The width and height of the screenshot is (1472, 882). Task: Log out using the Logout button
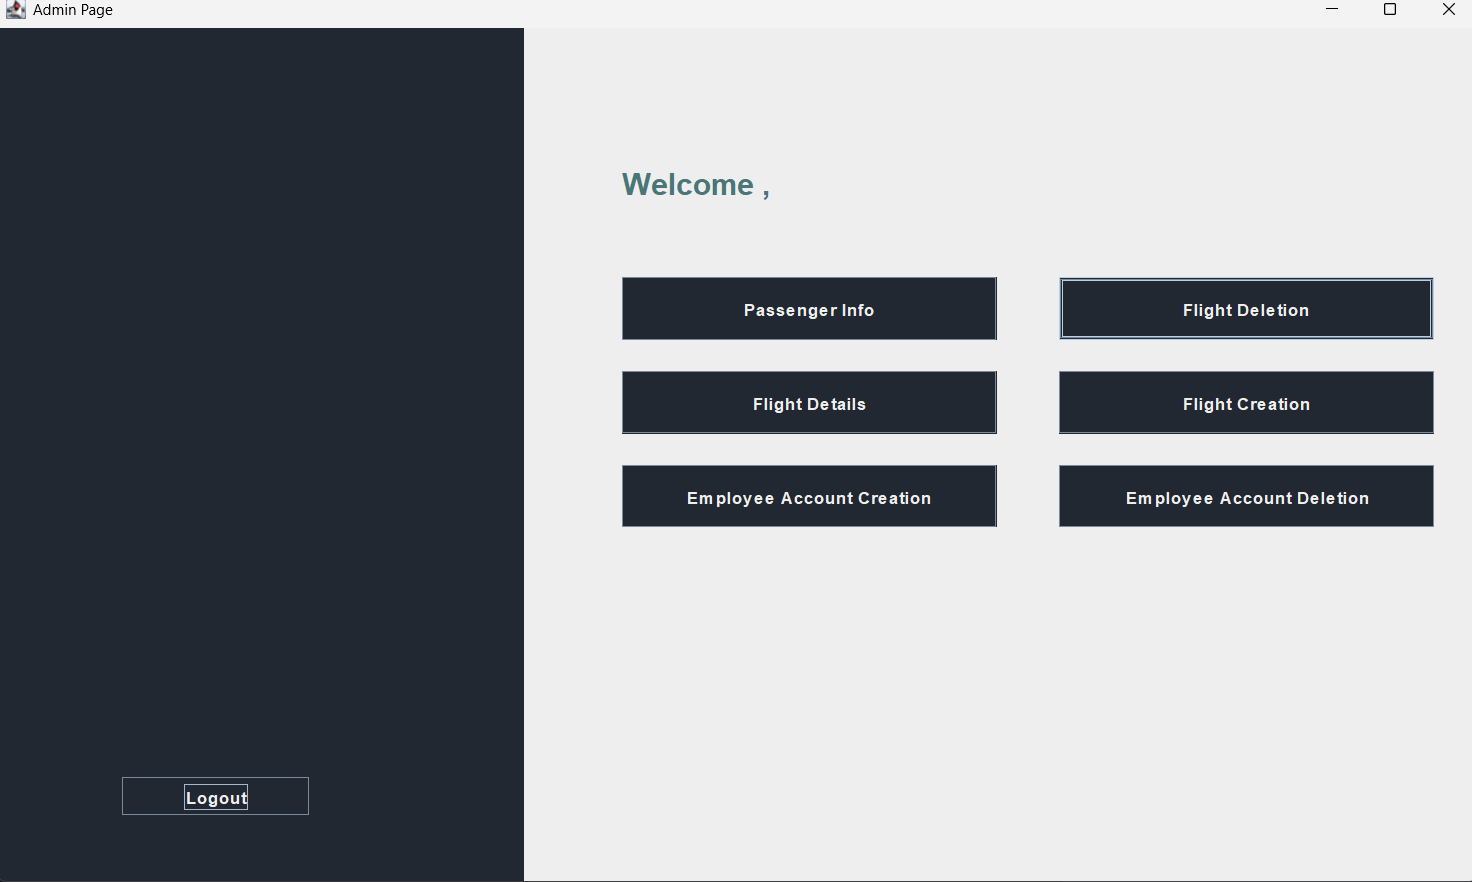pyautogui.click(x=215, y=797)
